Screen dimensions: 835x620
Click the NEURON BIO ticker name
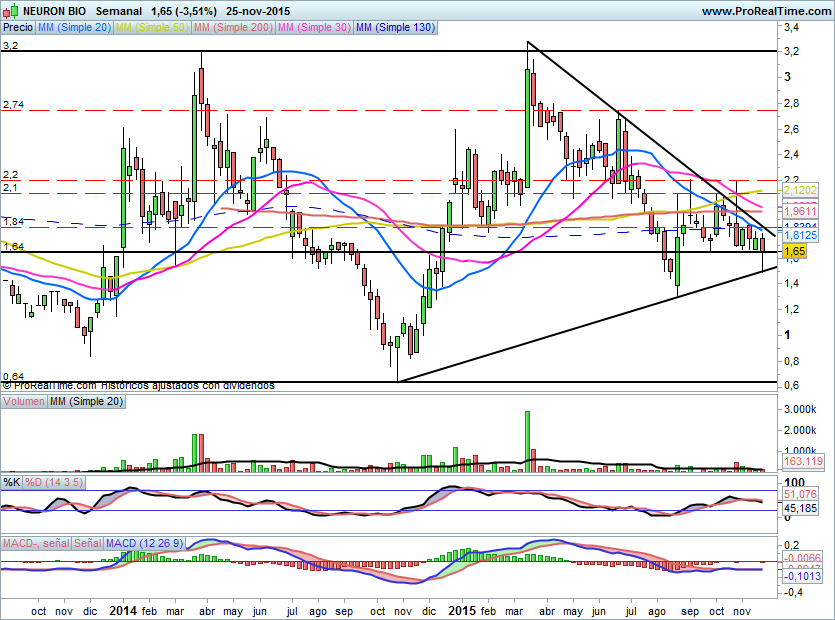click(x=54, y=11)
